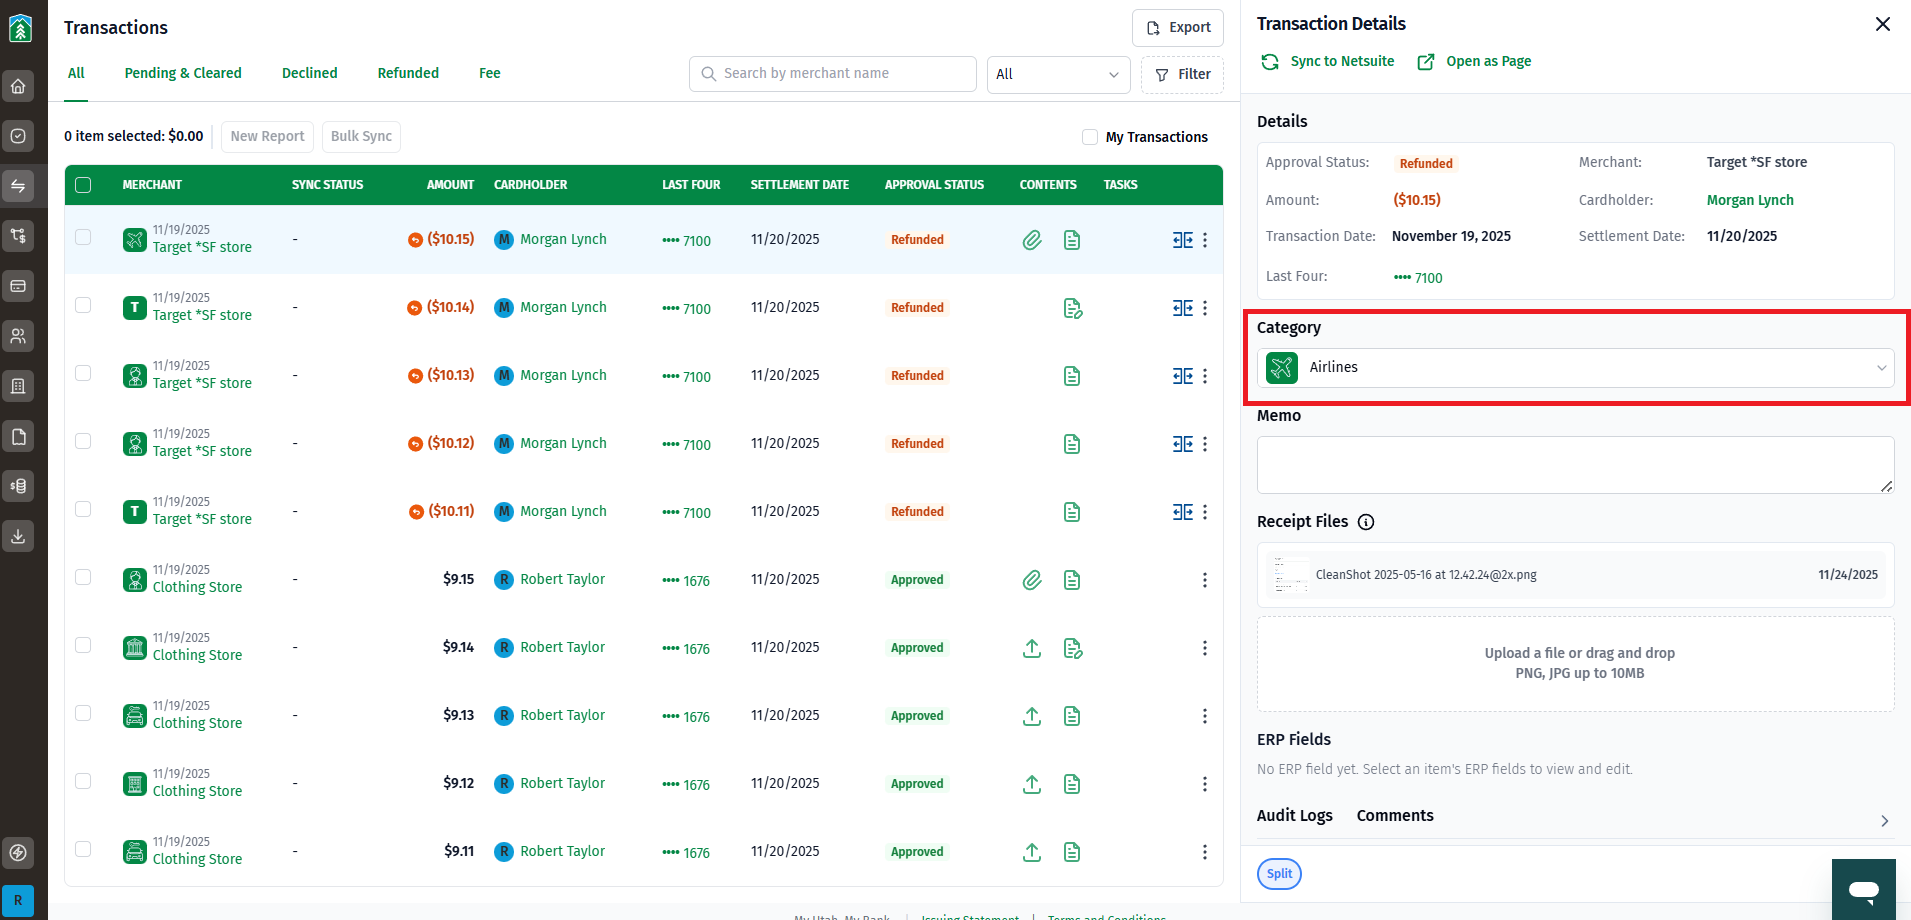Open the Clothing Store merchant in $9.14 row

[197, 655]
